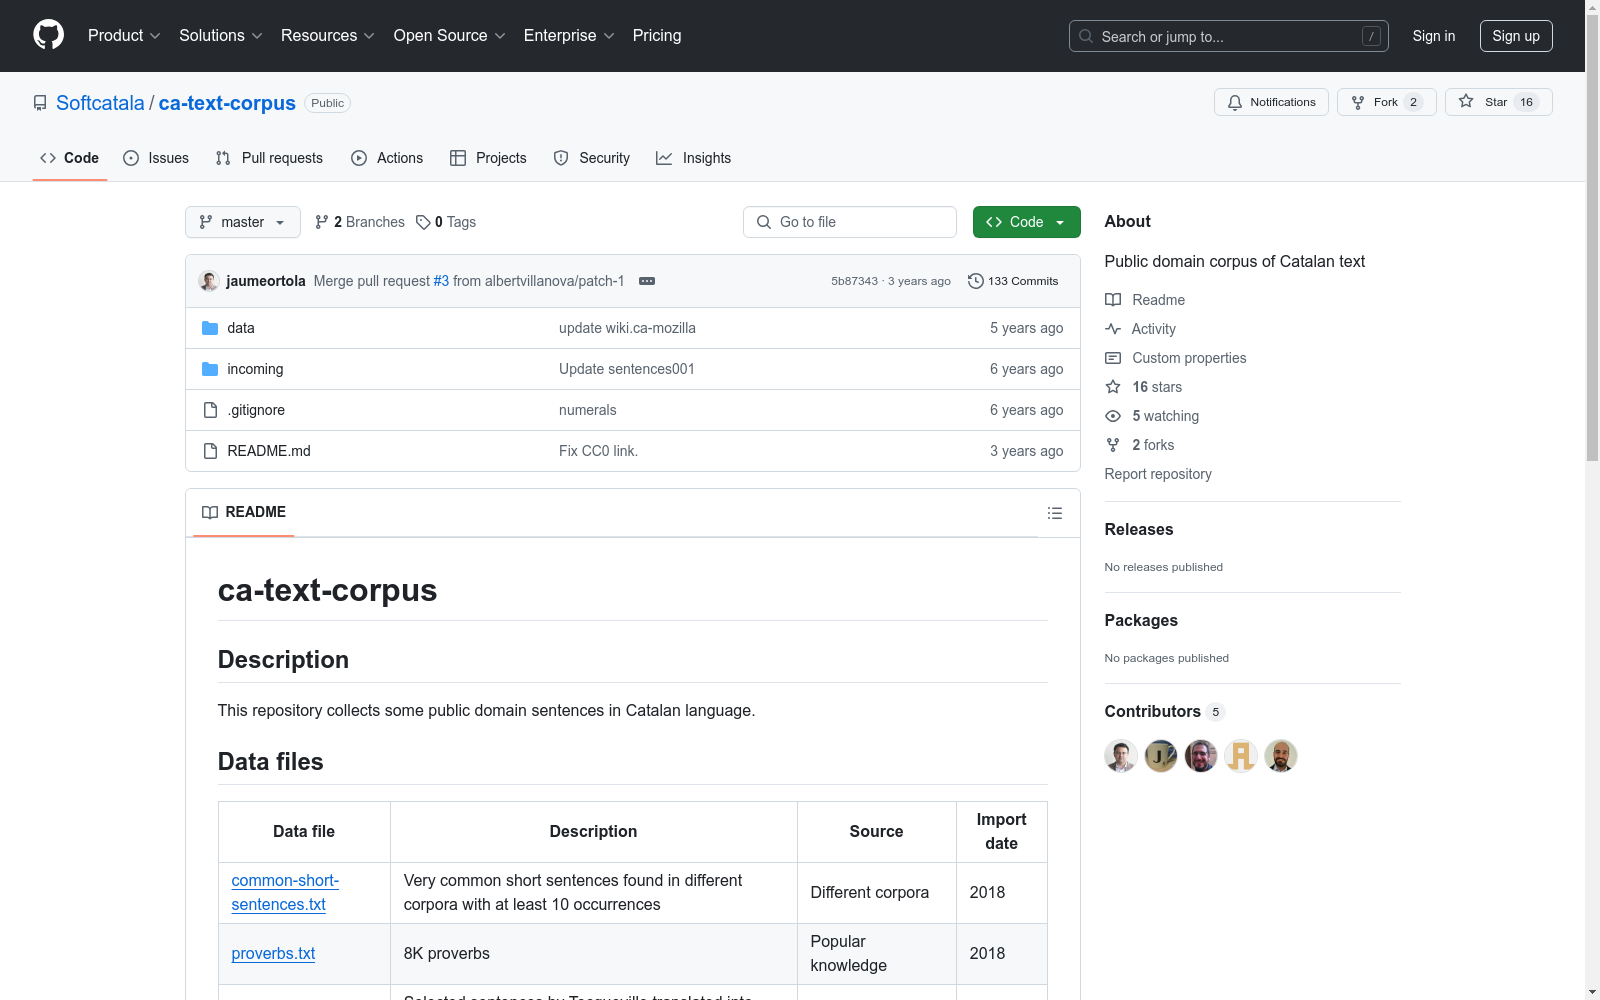Open the third contributor avatar
The image size is (1600, 1000).
(1201, 756)
